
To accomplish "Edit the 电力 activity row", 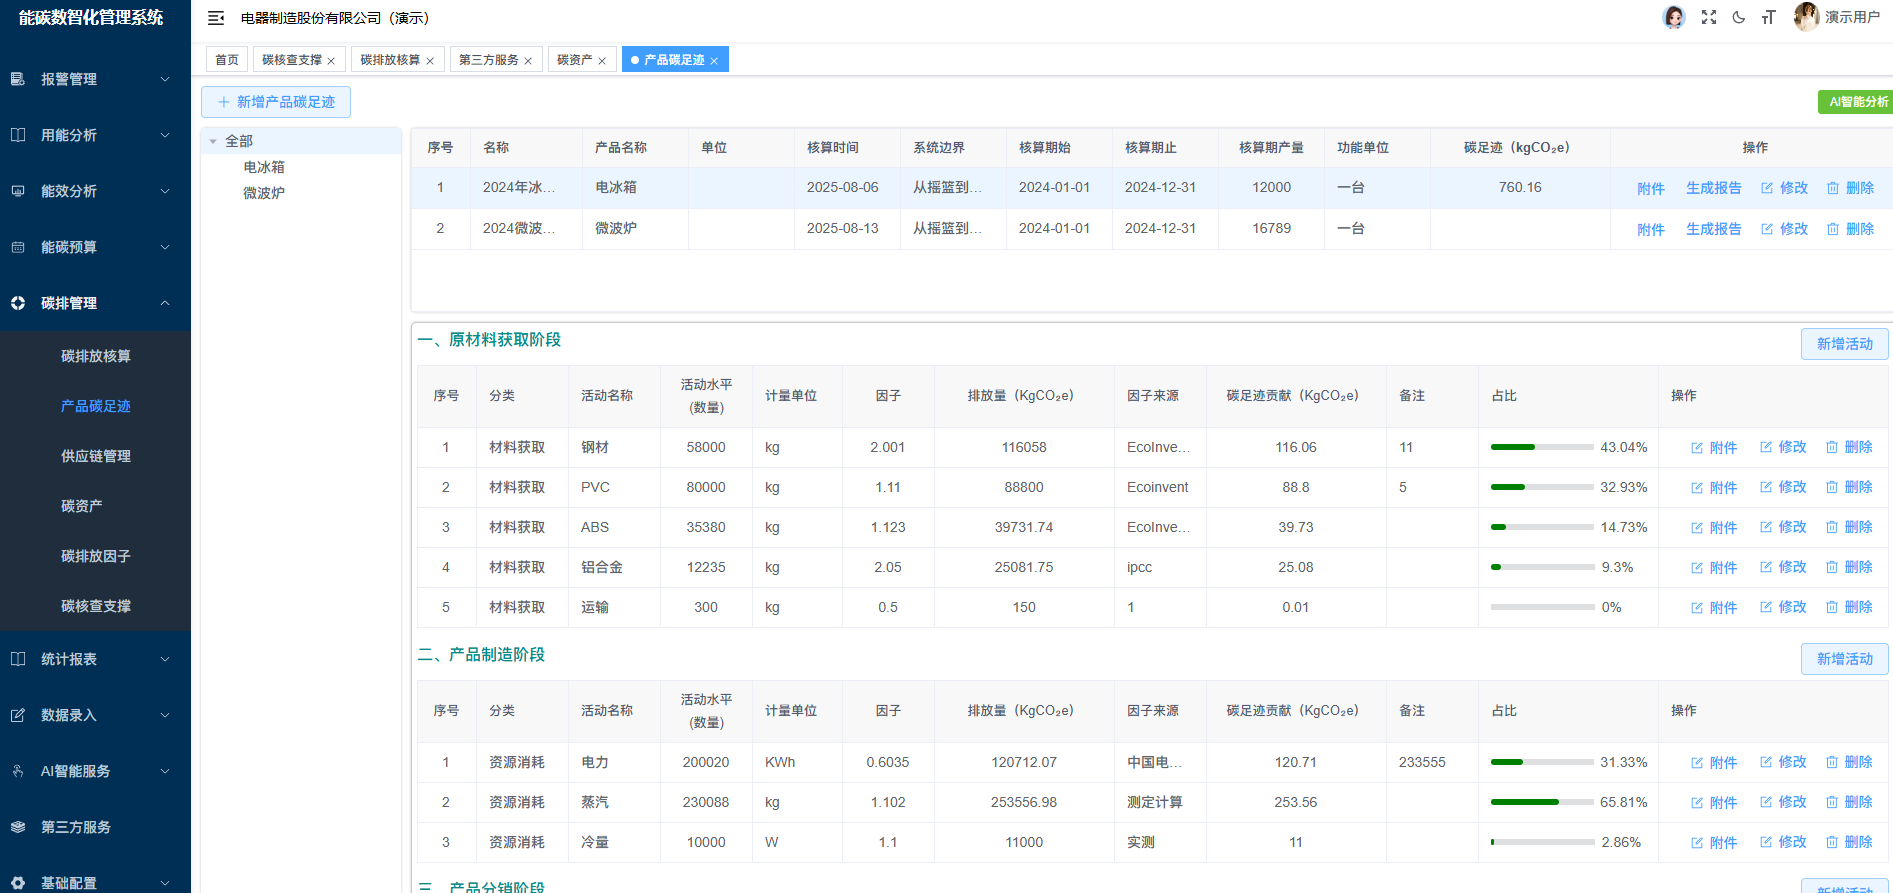I will (x=1783, y=762).
